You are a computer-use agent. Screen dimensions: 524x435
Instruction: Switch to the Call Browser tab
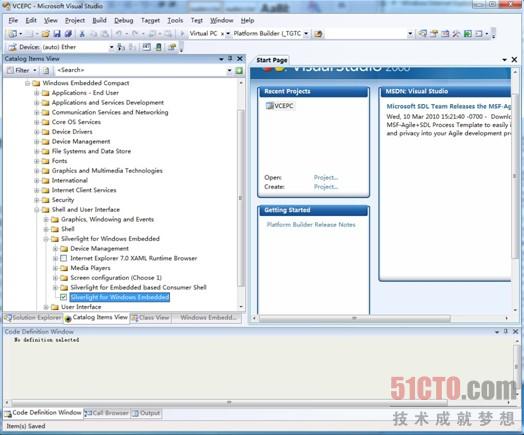tap(106, 413)
